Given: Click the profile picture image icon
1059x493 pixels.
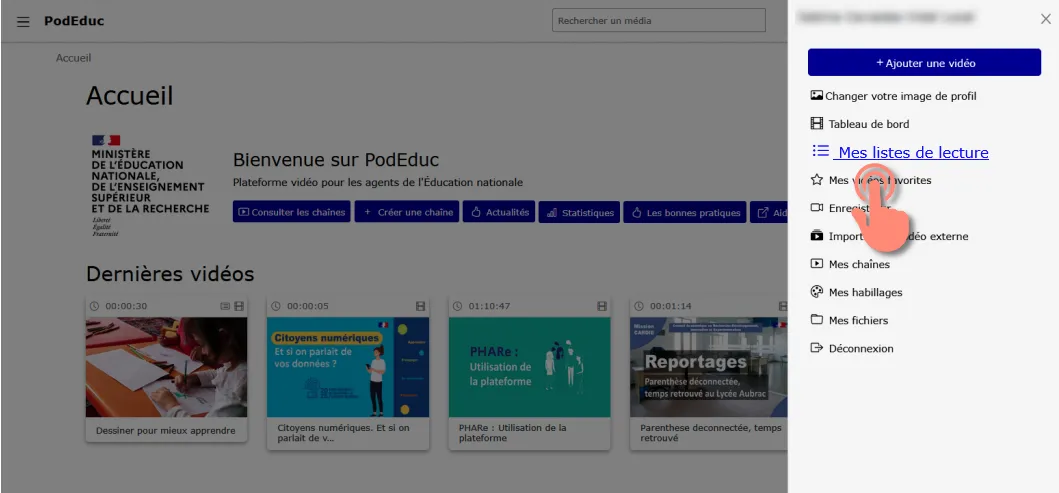Looking at the screenshot, I should [x=817, y=96].
